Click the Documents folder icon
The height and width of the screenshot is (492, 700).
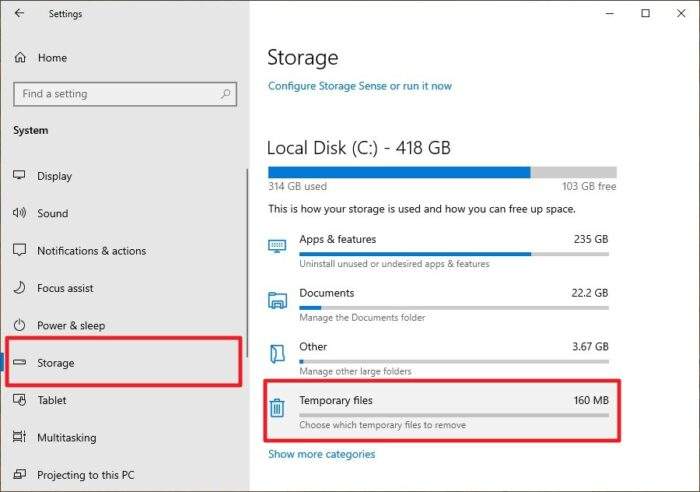[277, 300]
